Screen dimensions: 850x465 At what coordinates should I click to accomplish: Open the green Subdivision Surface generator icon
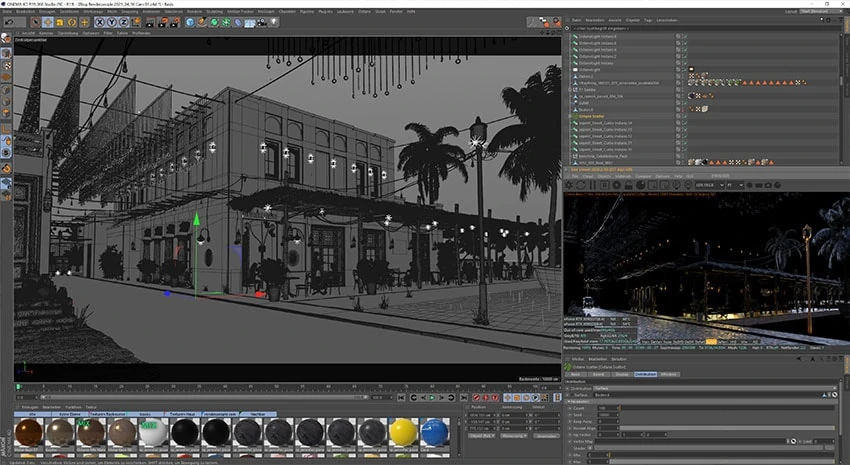pyautogui.click(x=214, y=22)
